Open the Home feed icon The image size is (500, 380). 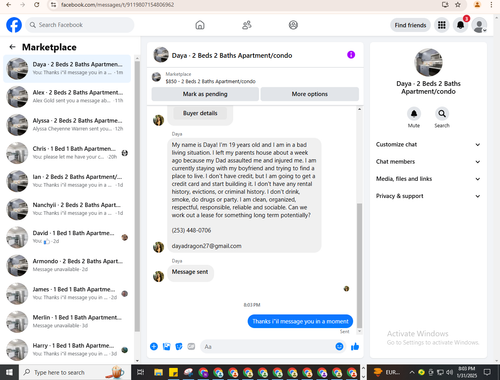200,25
